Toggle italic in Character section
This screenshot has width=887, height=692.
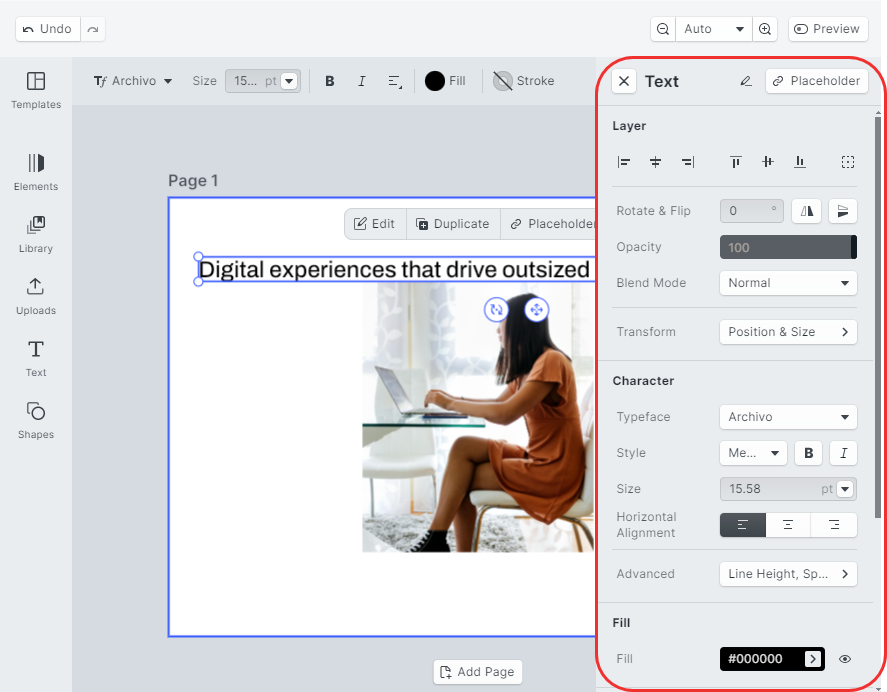pyautogui.click(x=843, y=453)
